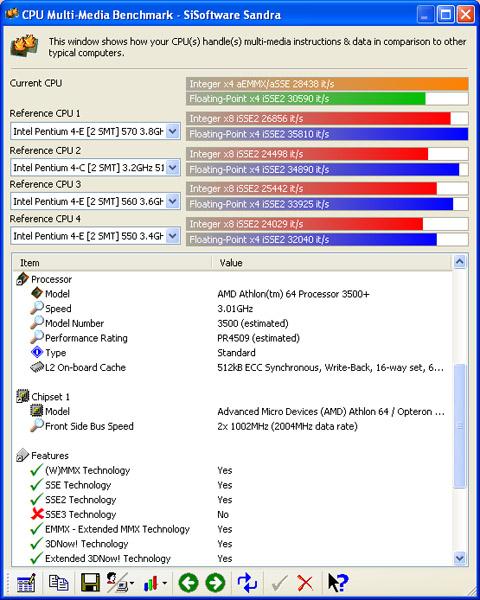Go forward with the green right arrow
Image resolution: width=480 pixels, height=600 pixels.
[x=216, y=583]
